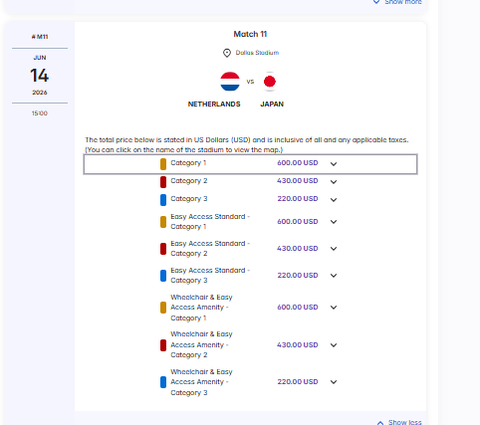The image size is (480, 425).
Task: Click Show more on the previous match card
Action: (x=397, y=2)
